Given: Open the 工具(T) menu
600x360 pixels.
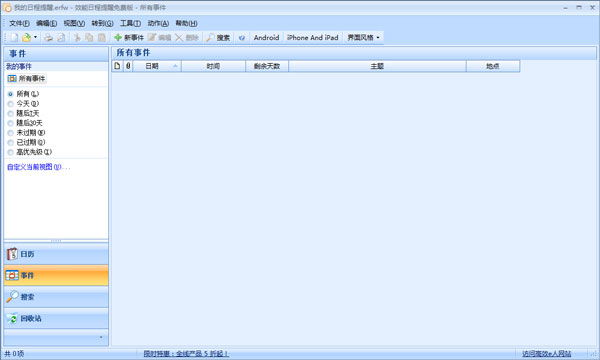Looking at the screenshot, I should click(130, 23).
